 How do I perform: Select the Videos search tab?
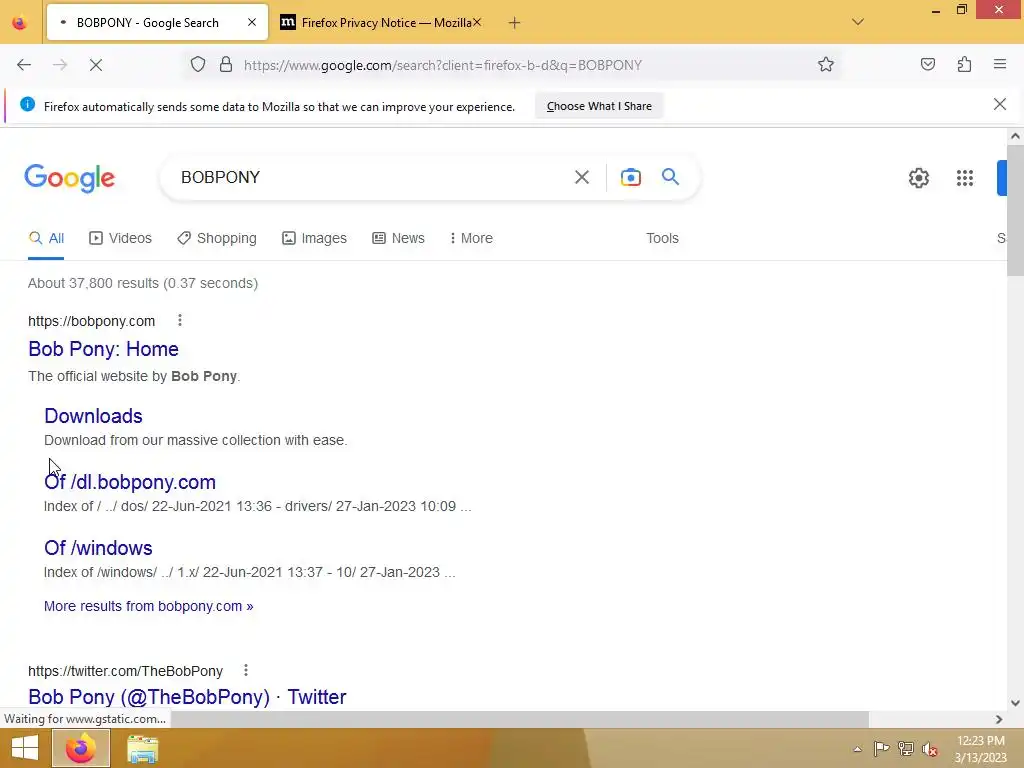pyautogui.click(x=120, y=238)
